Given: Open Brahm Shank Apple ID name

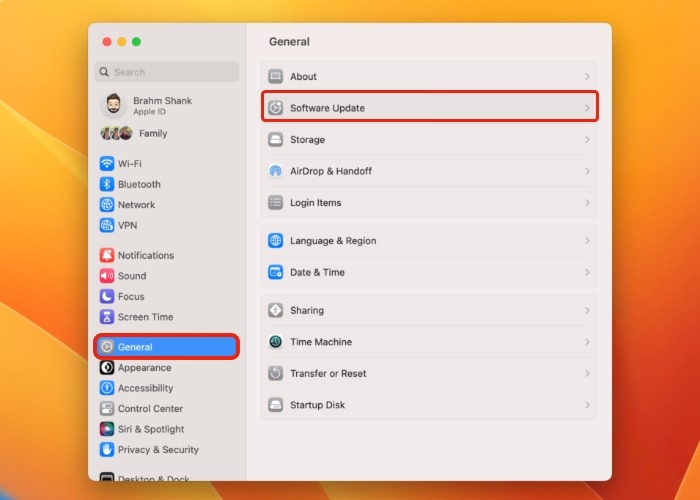Looking at the screenshot, I should click(162, 100).
